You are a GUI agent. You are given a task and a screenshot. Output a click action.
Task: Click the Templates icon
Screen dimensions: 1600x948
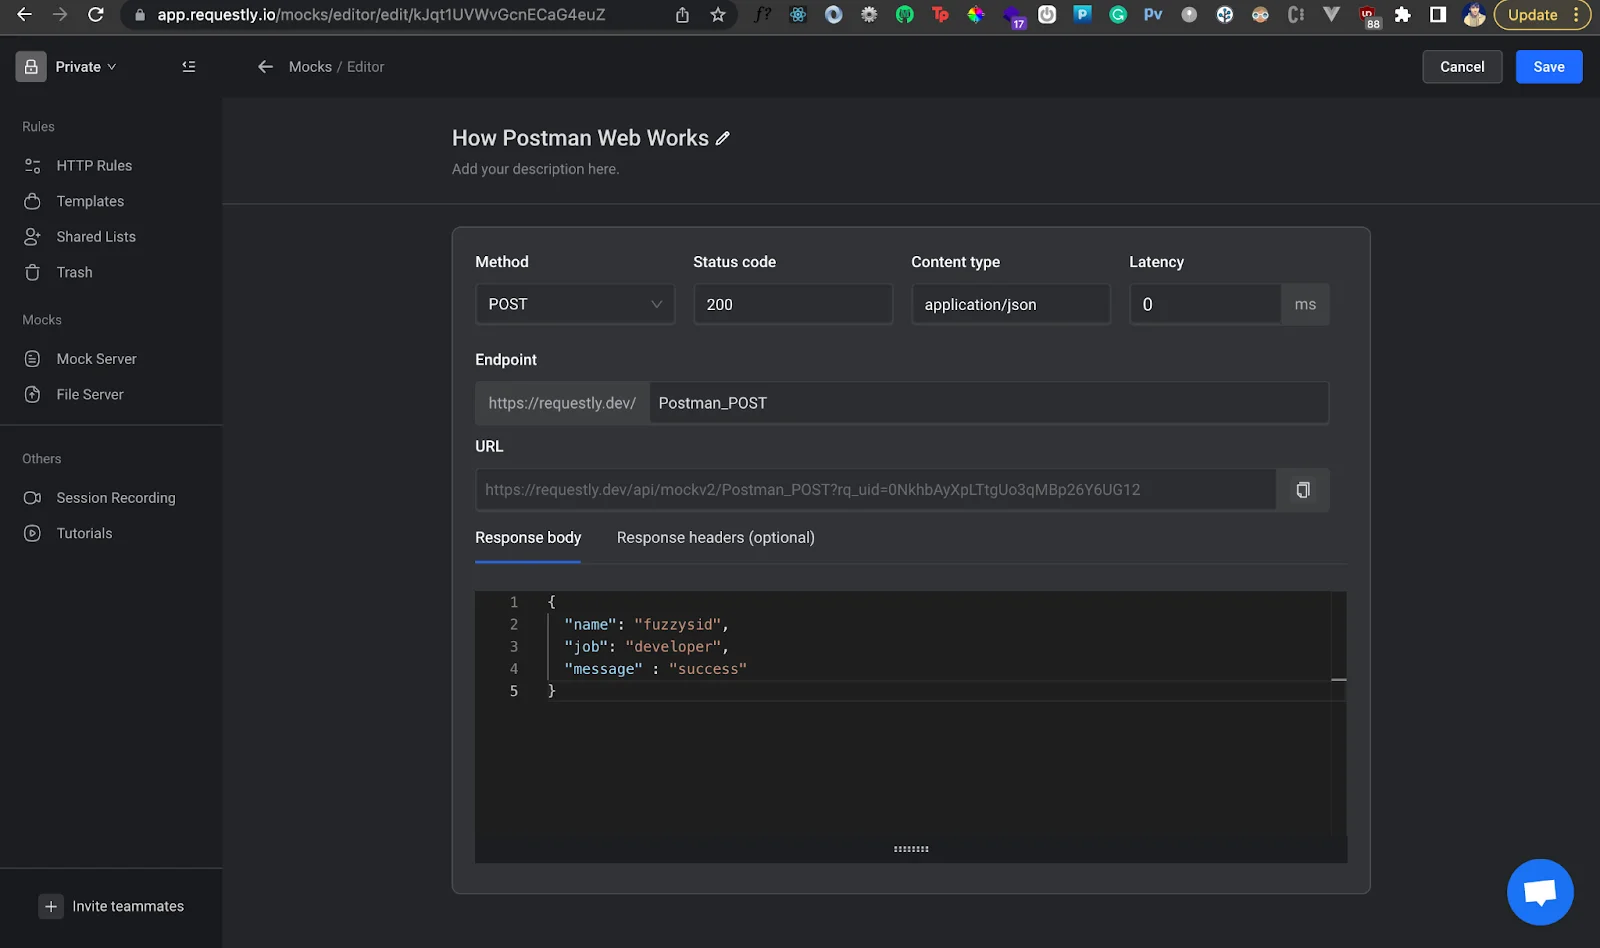point(32,201)
